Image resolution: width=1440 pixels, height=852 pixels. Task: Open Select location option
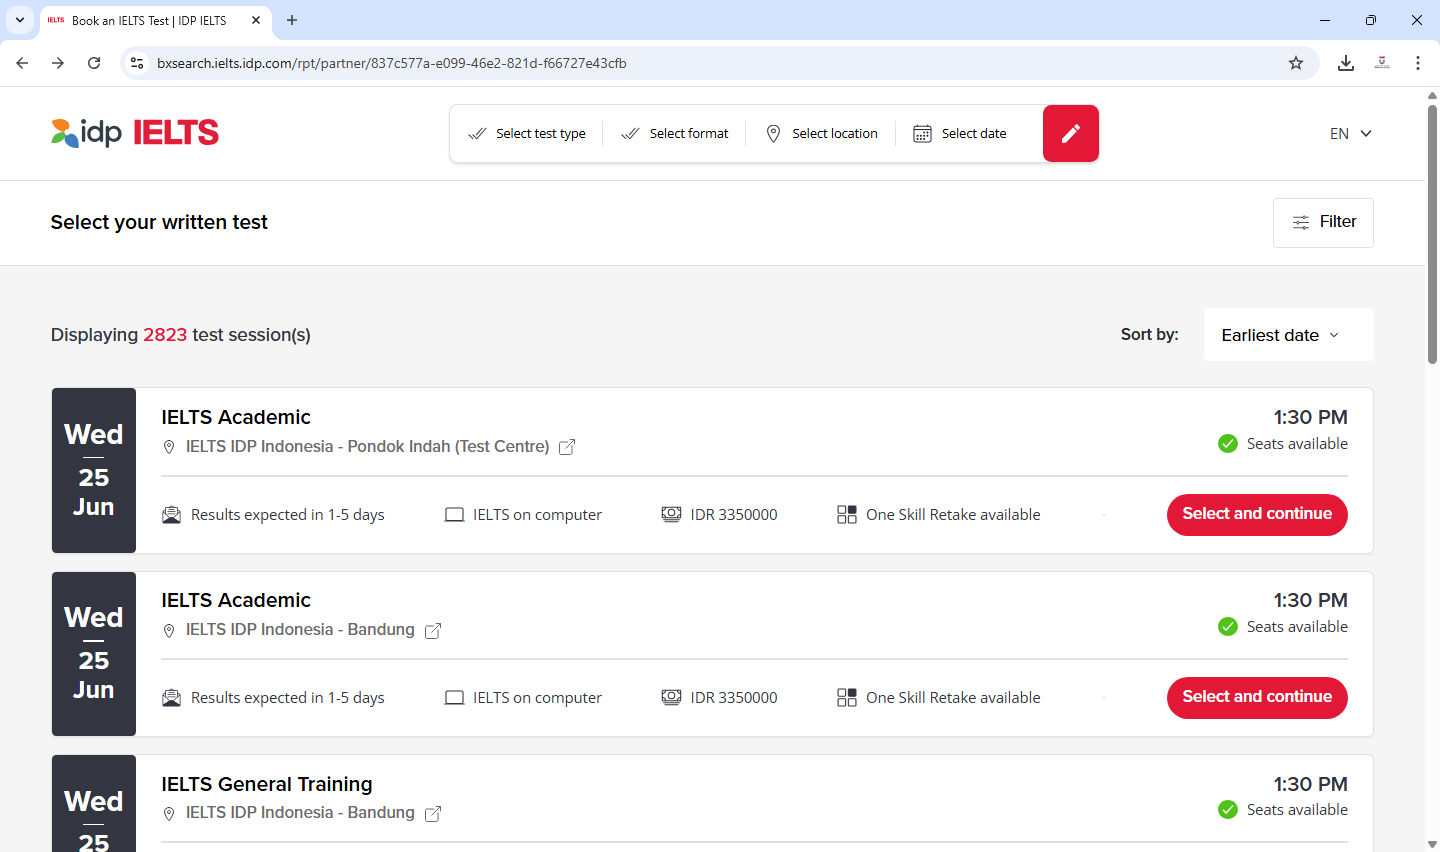(821, 133)
